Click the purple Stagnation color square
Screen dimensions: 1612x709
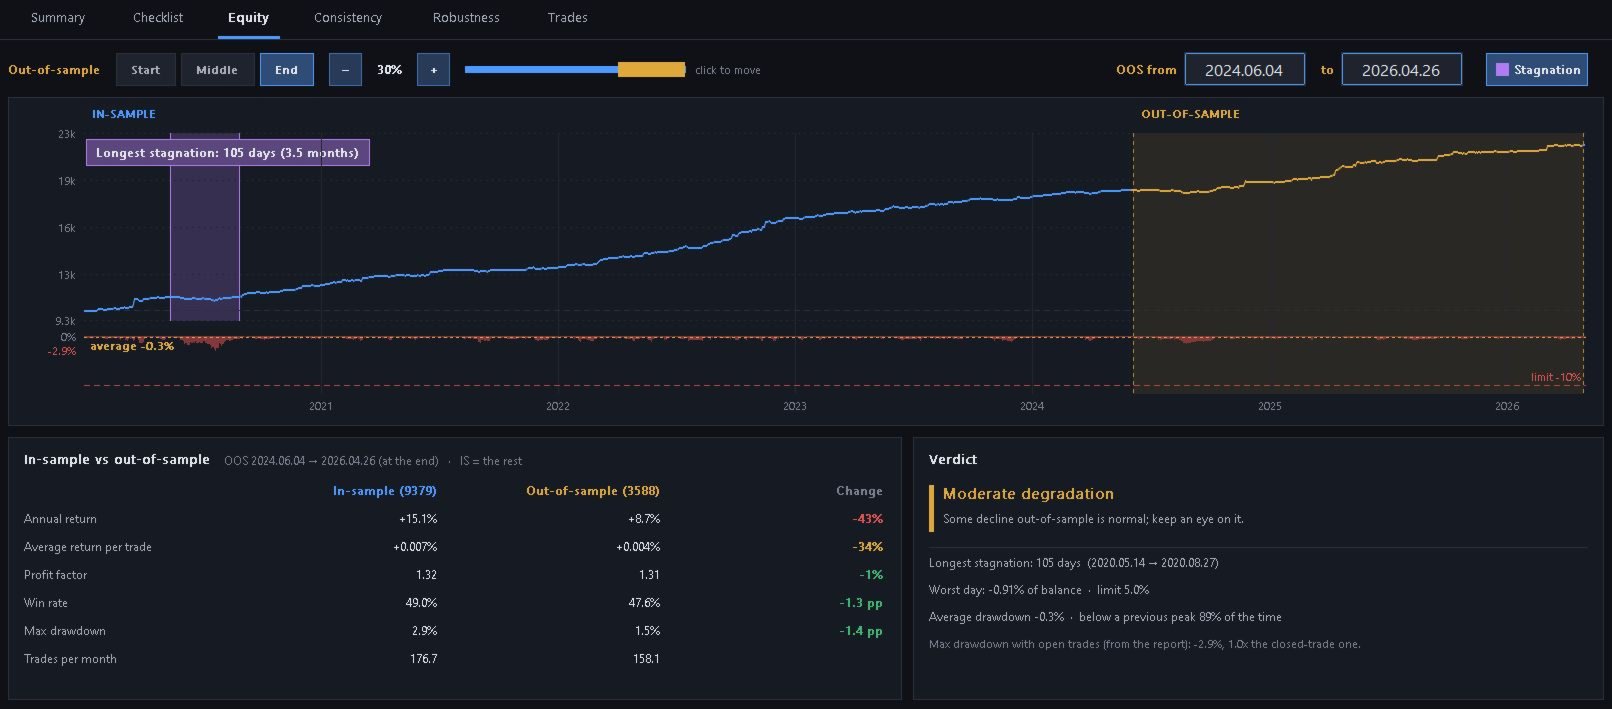[1502, 70]
